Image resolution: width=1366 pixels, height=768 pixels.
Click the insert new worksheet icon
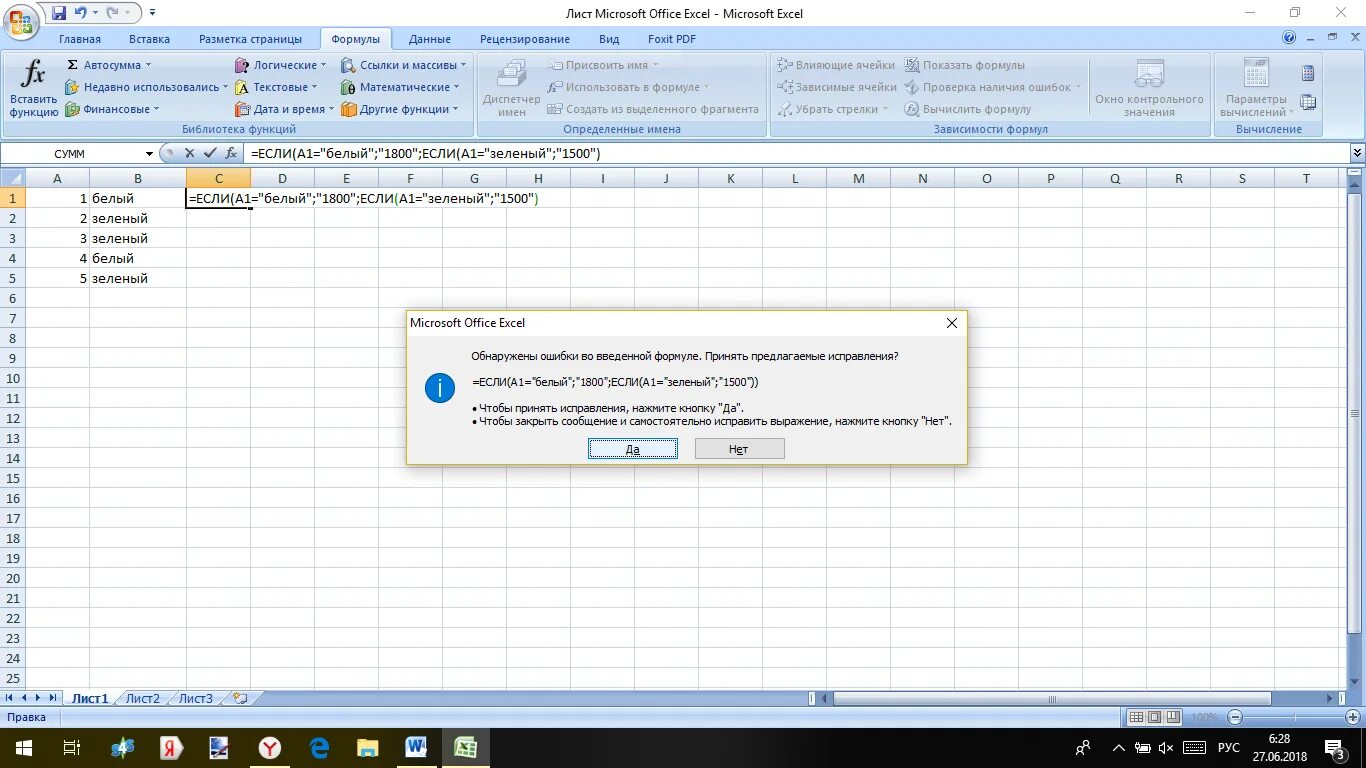click(239, 698)
